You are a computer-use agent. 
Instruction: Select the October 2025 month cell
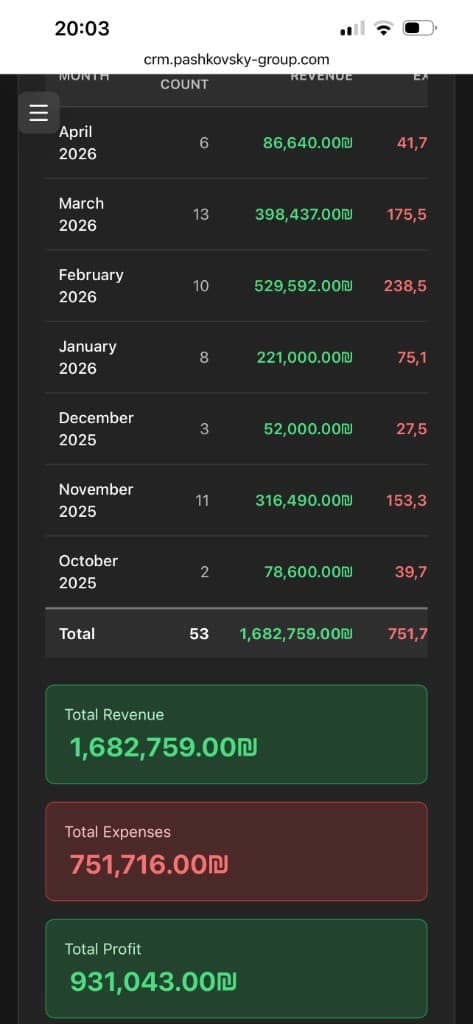[x=88, y=572]
